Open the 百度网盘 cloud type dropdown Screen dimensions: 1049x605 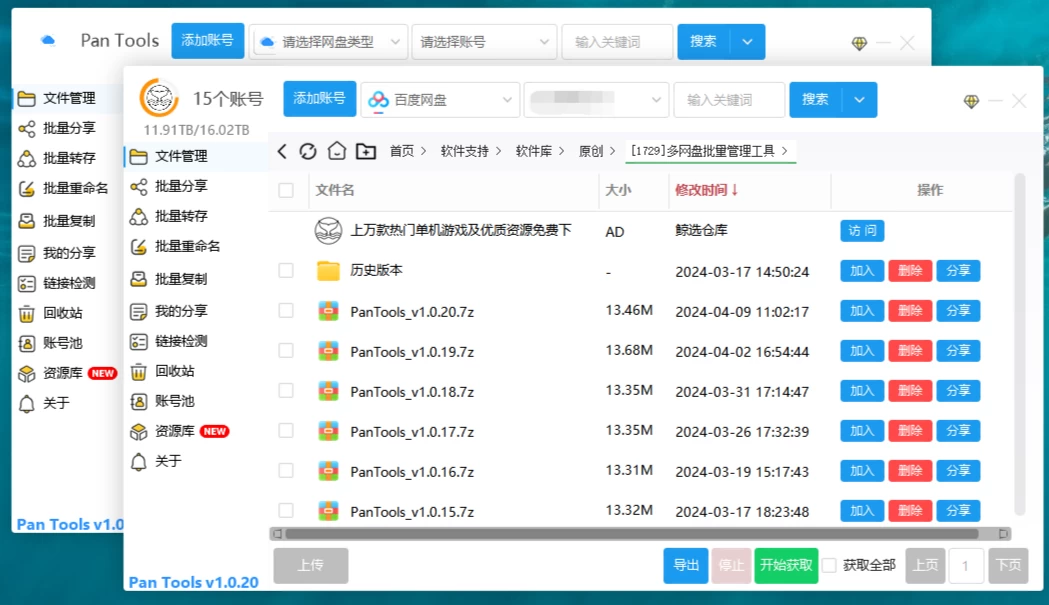(x=440, y=100)
